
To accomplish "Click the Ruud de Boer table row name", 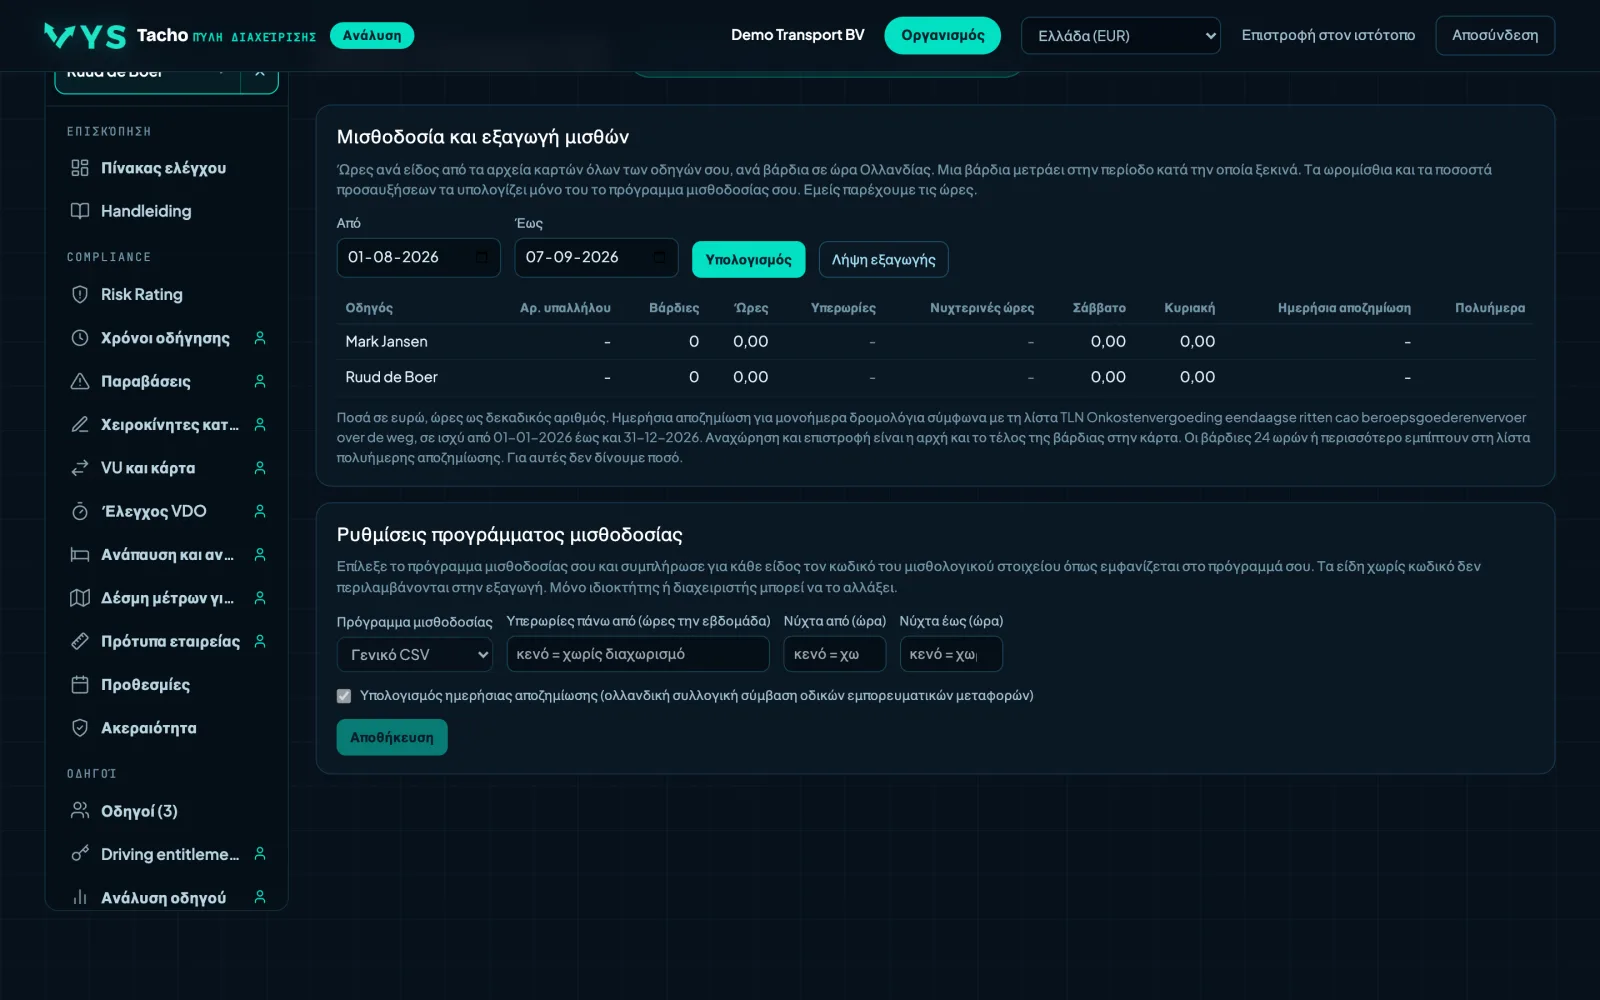I will coord(392,378).
